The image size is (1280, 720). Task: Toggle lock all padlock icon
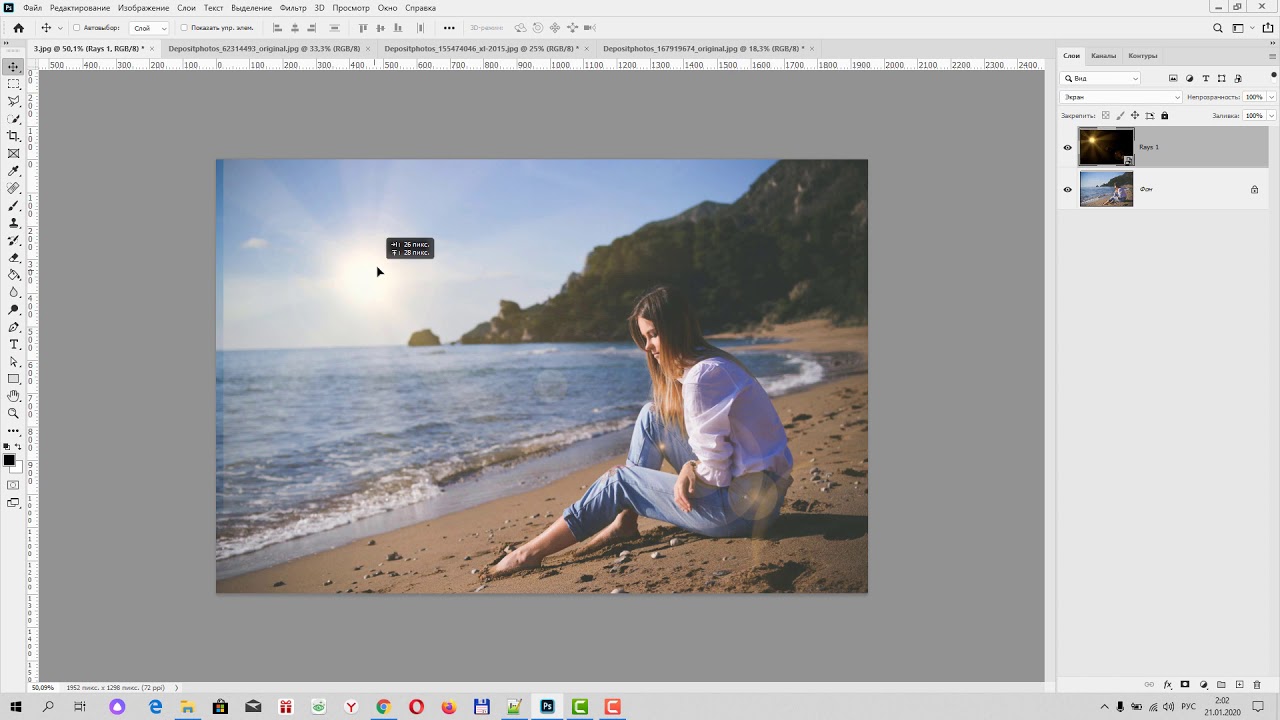tap(1164, 115)
